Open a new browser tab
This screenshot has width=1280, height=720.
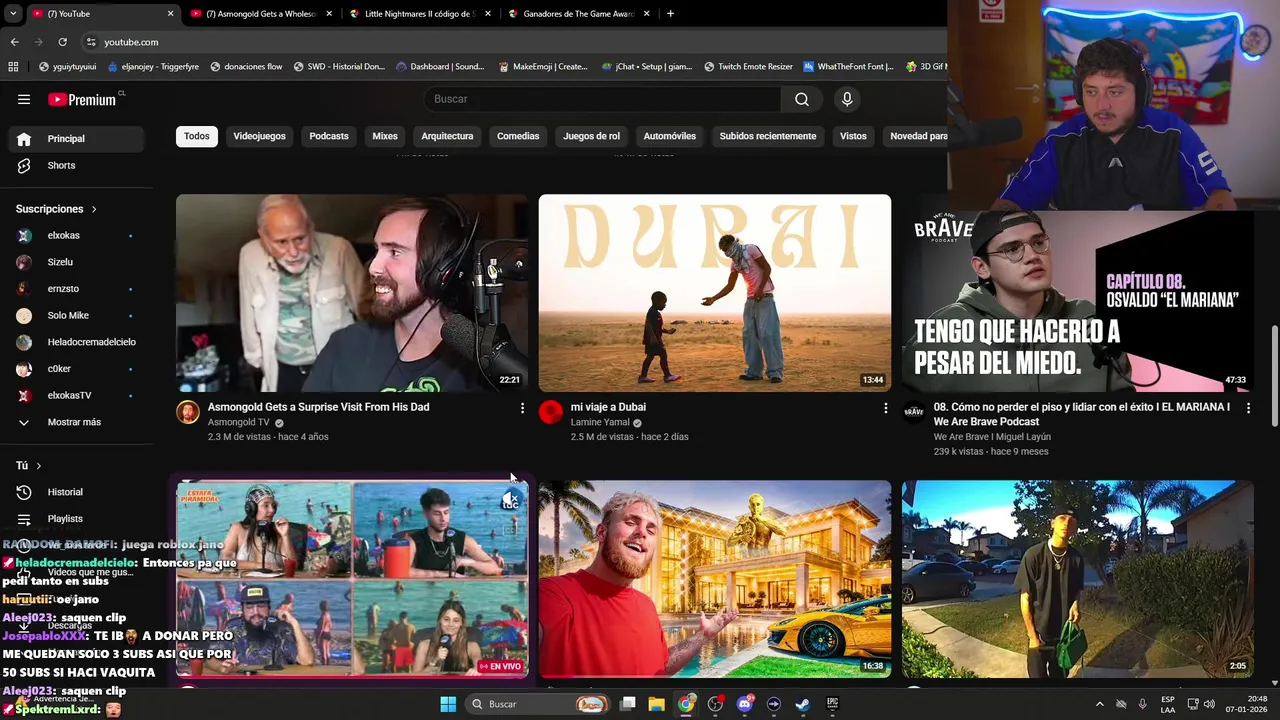point(670,14)
